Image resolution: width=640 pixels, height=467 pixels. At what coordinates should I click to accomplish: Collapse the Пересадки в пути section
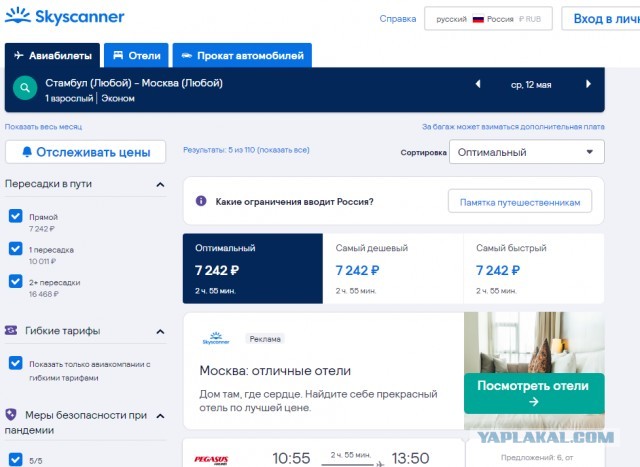click(x=160, y=185)
